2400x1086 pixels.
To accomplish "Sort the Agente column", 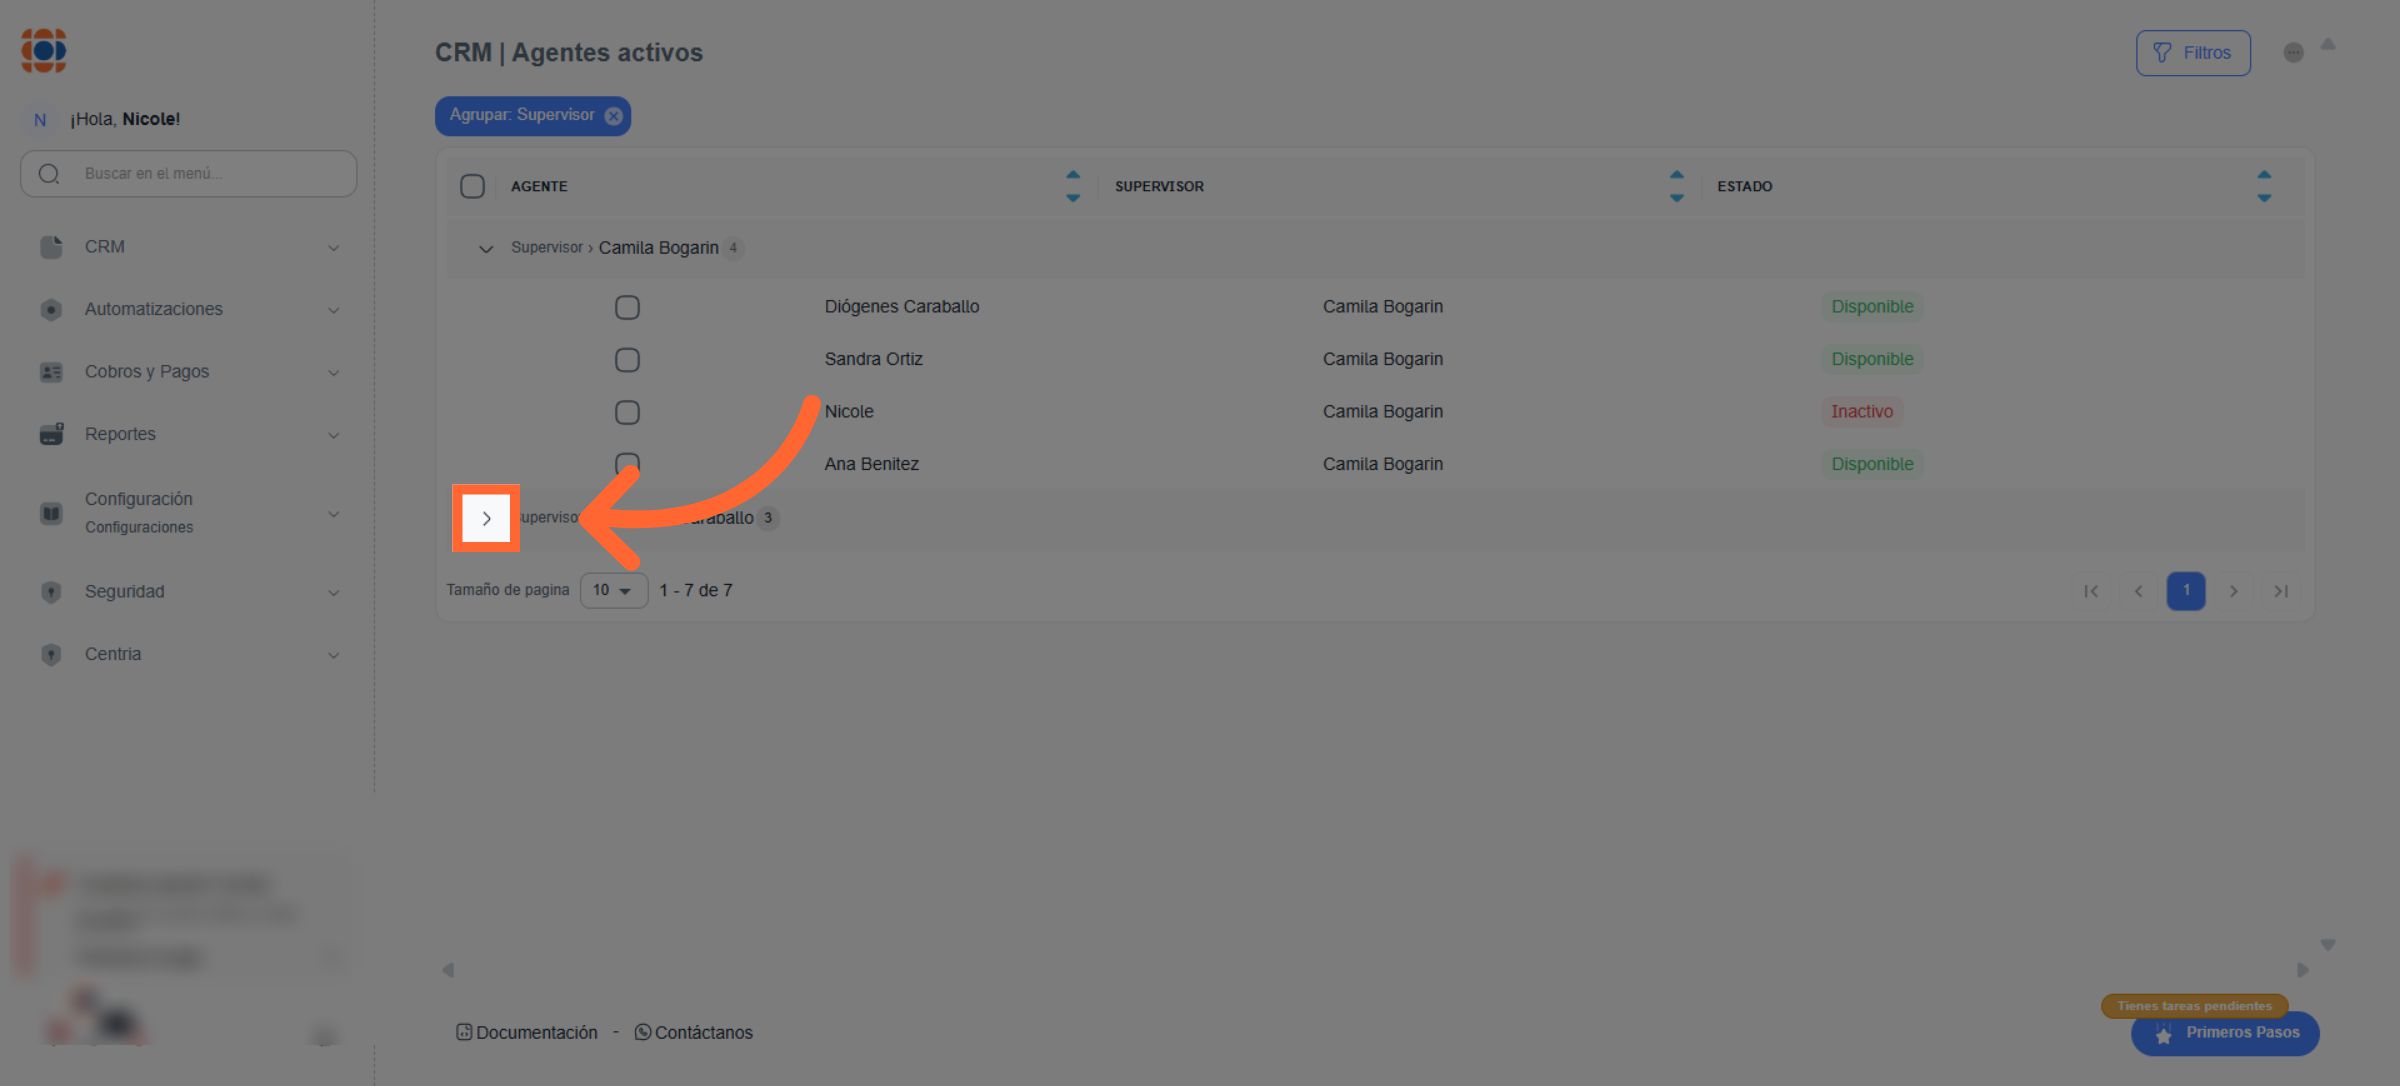I will click(1072, 186).
